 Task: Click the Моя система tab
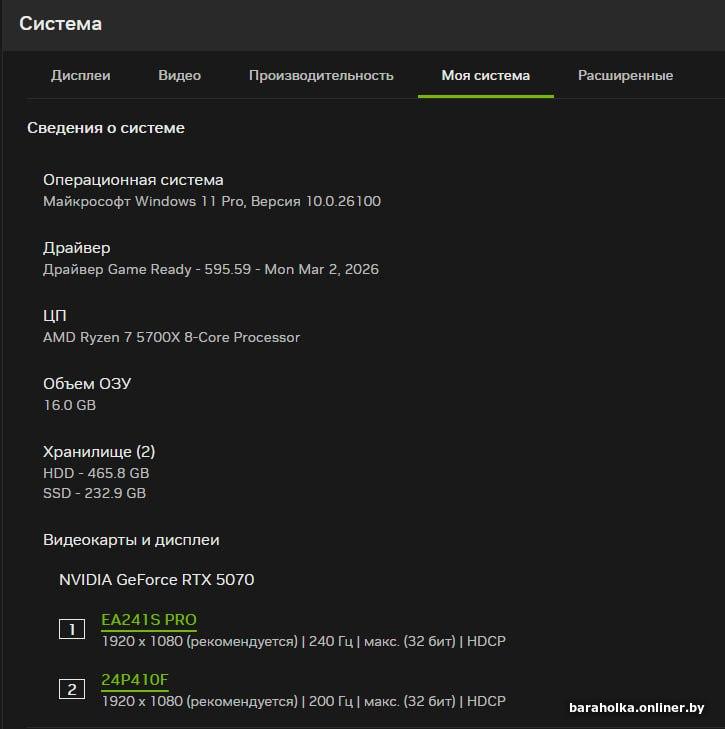(486, 75)
